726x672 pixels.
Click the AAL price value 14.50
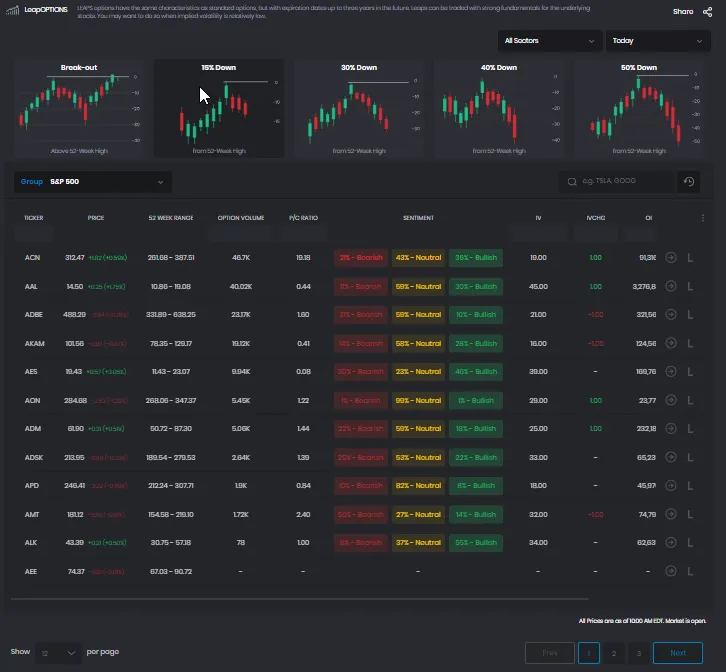pyautogui.click(x=75, y=286)
